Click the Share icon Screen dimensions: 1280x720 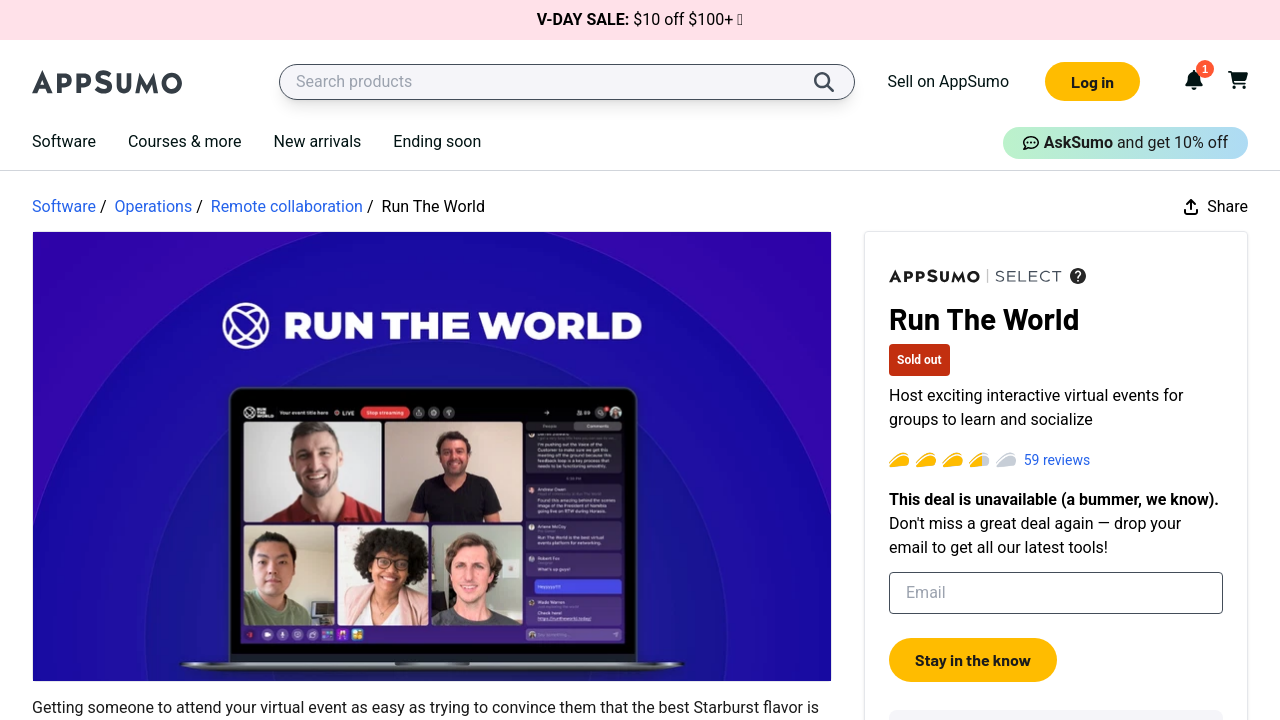1191,207
